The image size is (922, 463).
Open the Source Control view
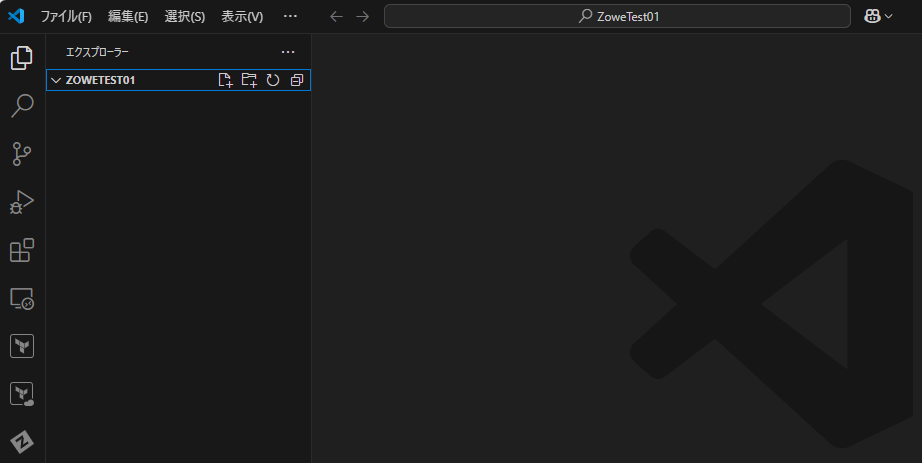(22, 154)
